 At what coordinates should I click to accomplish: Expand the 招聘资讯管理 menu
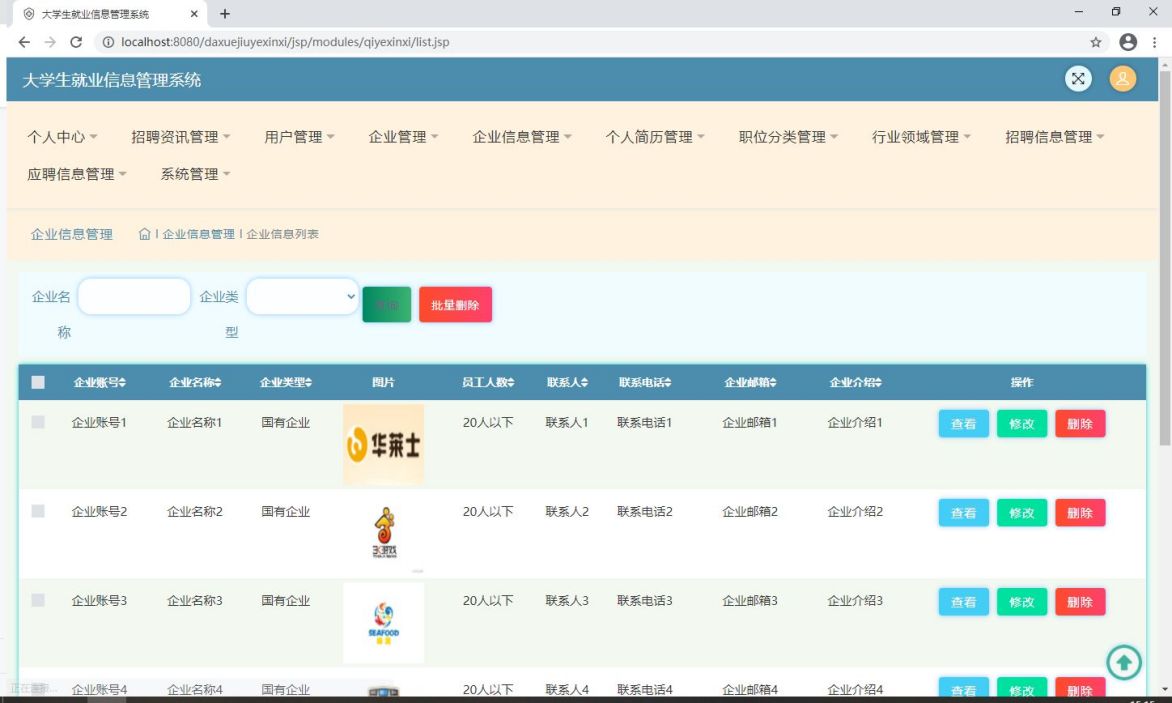181,137
